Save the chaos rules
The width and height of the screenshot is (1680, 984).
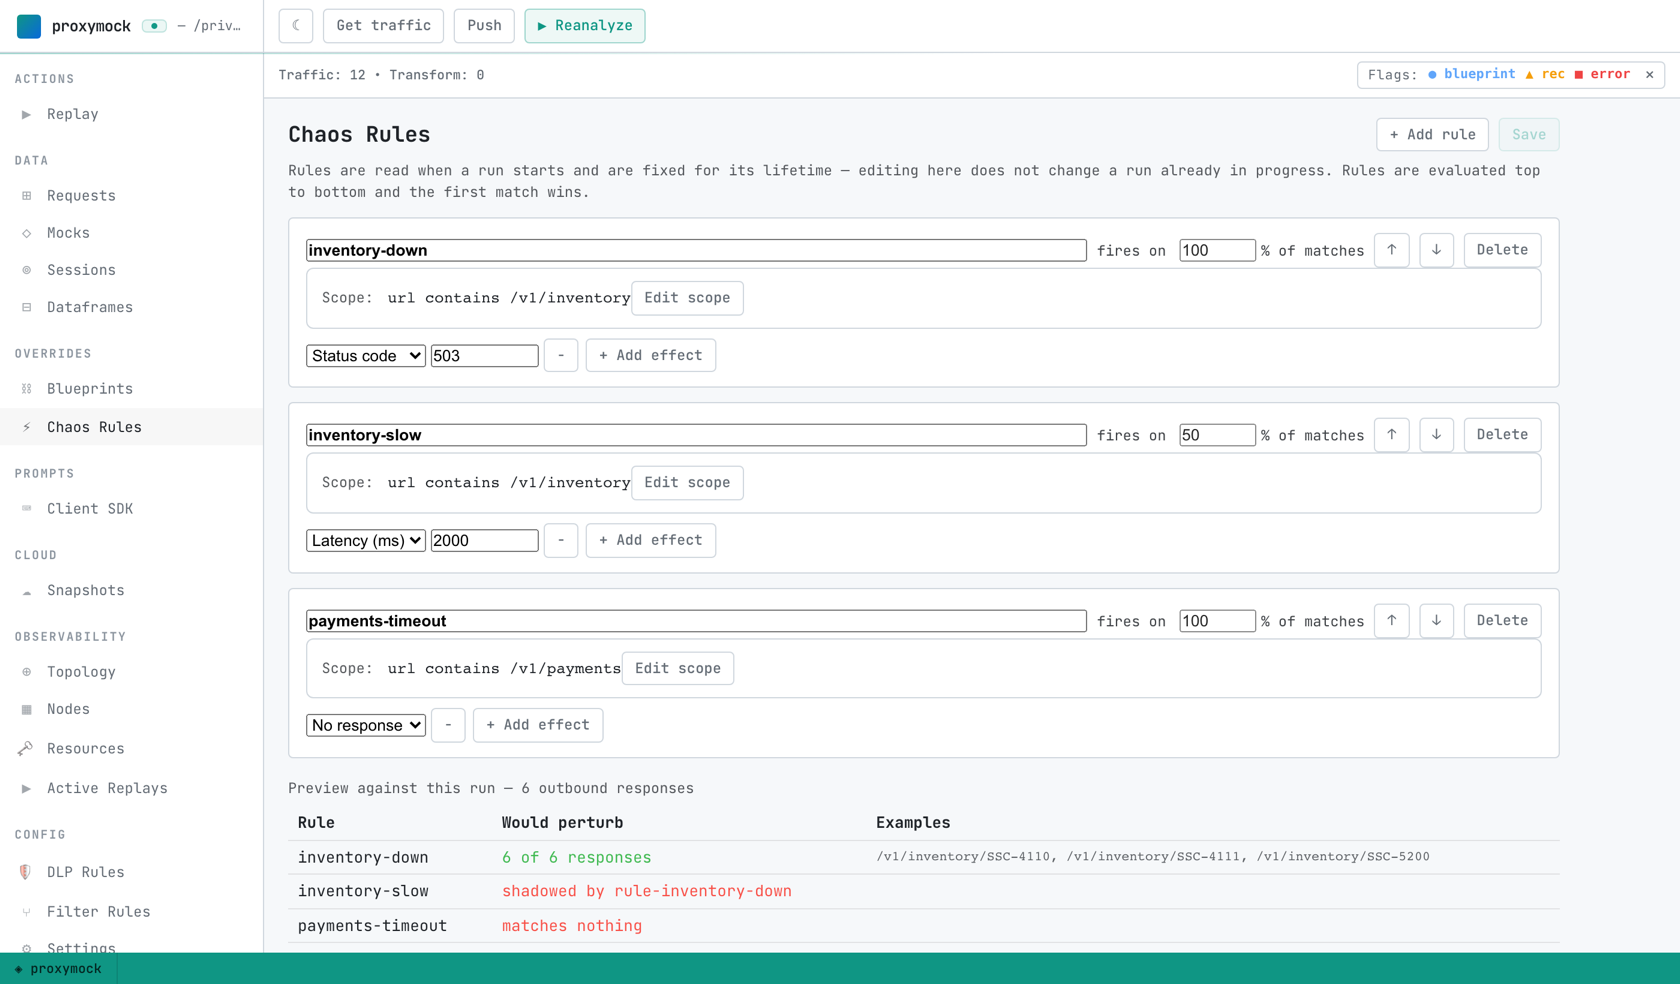(x=1529, y=134)
